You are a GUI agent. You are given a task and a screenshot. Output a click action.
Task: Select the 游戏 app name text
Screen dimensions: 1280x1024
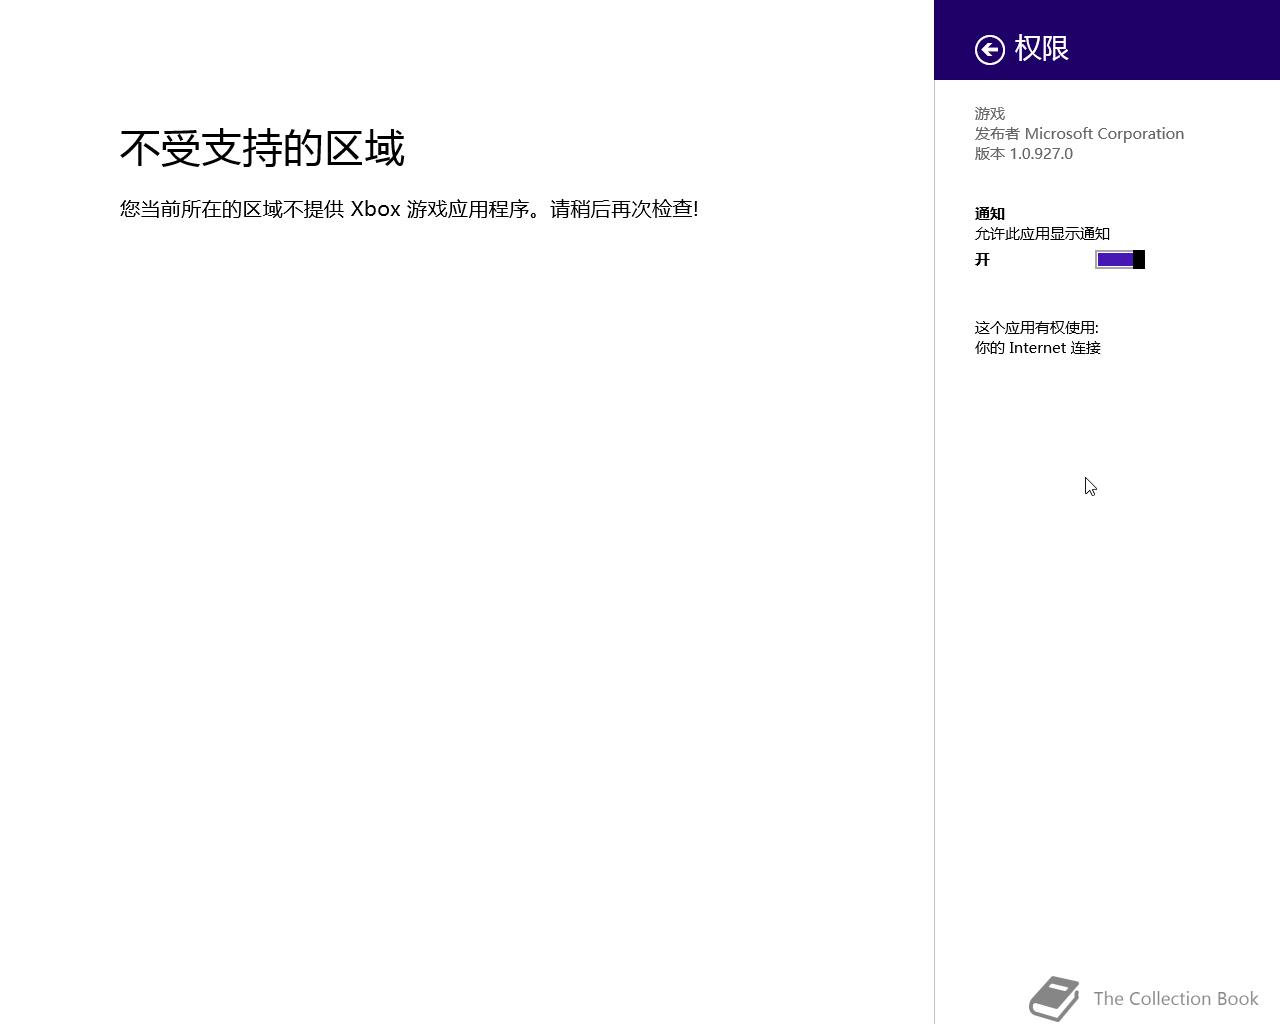pos(990,114)
